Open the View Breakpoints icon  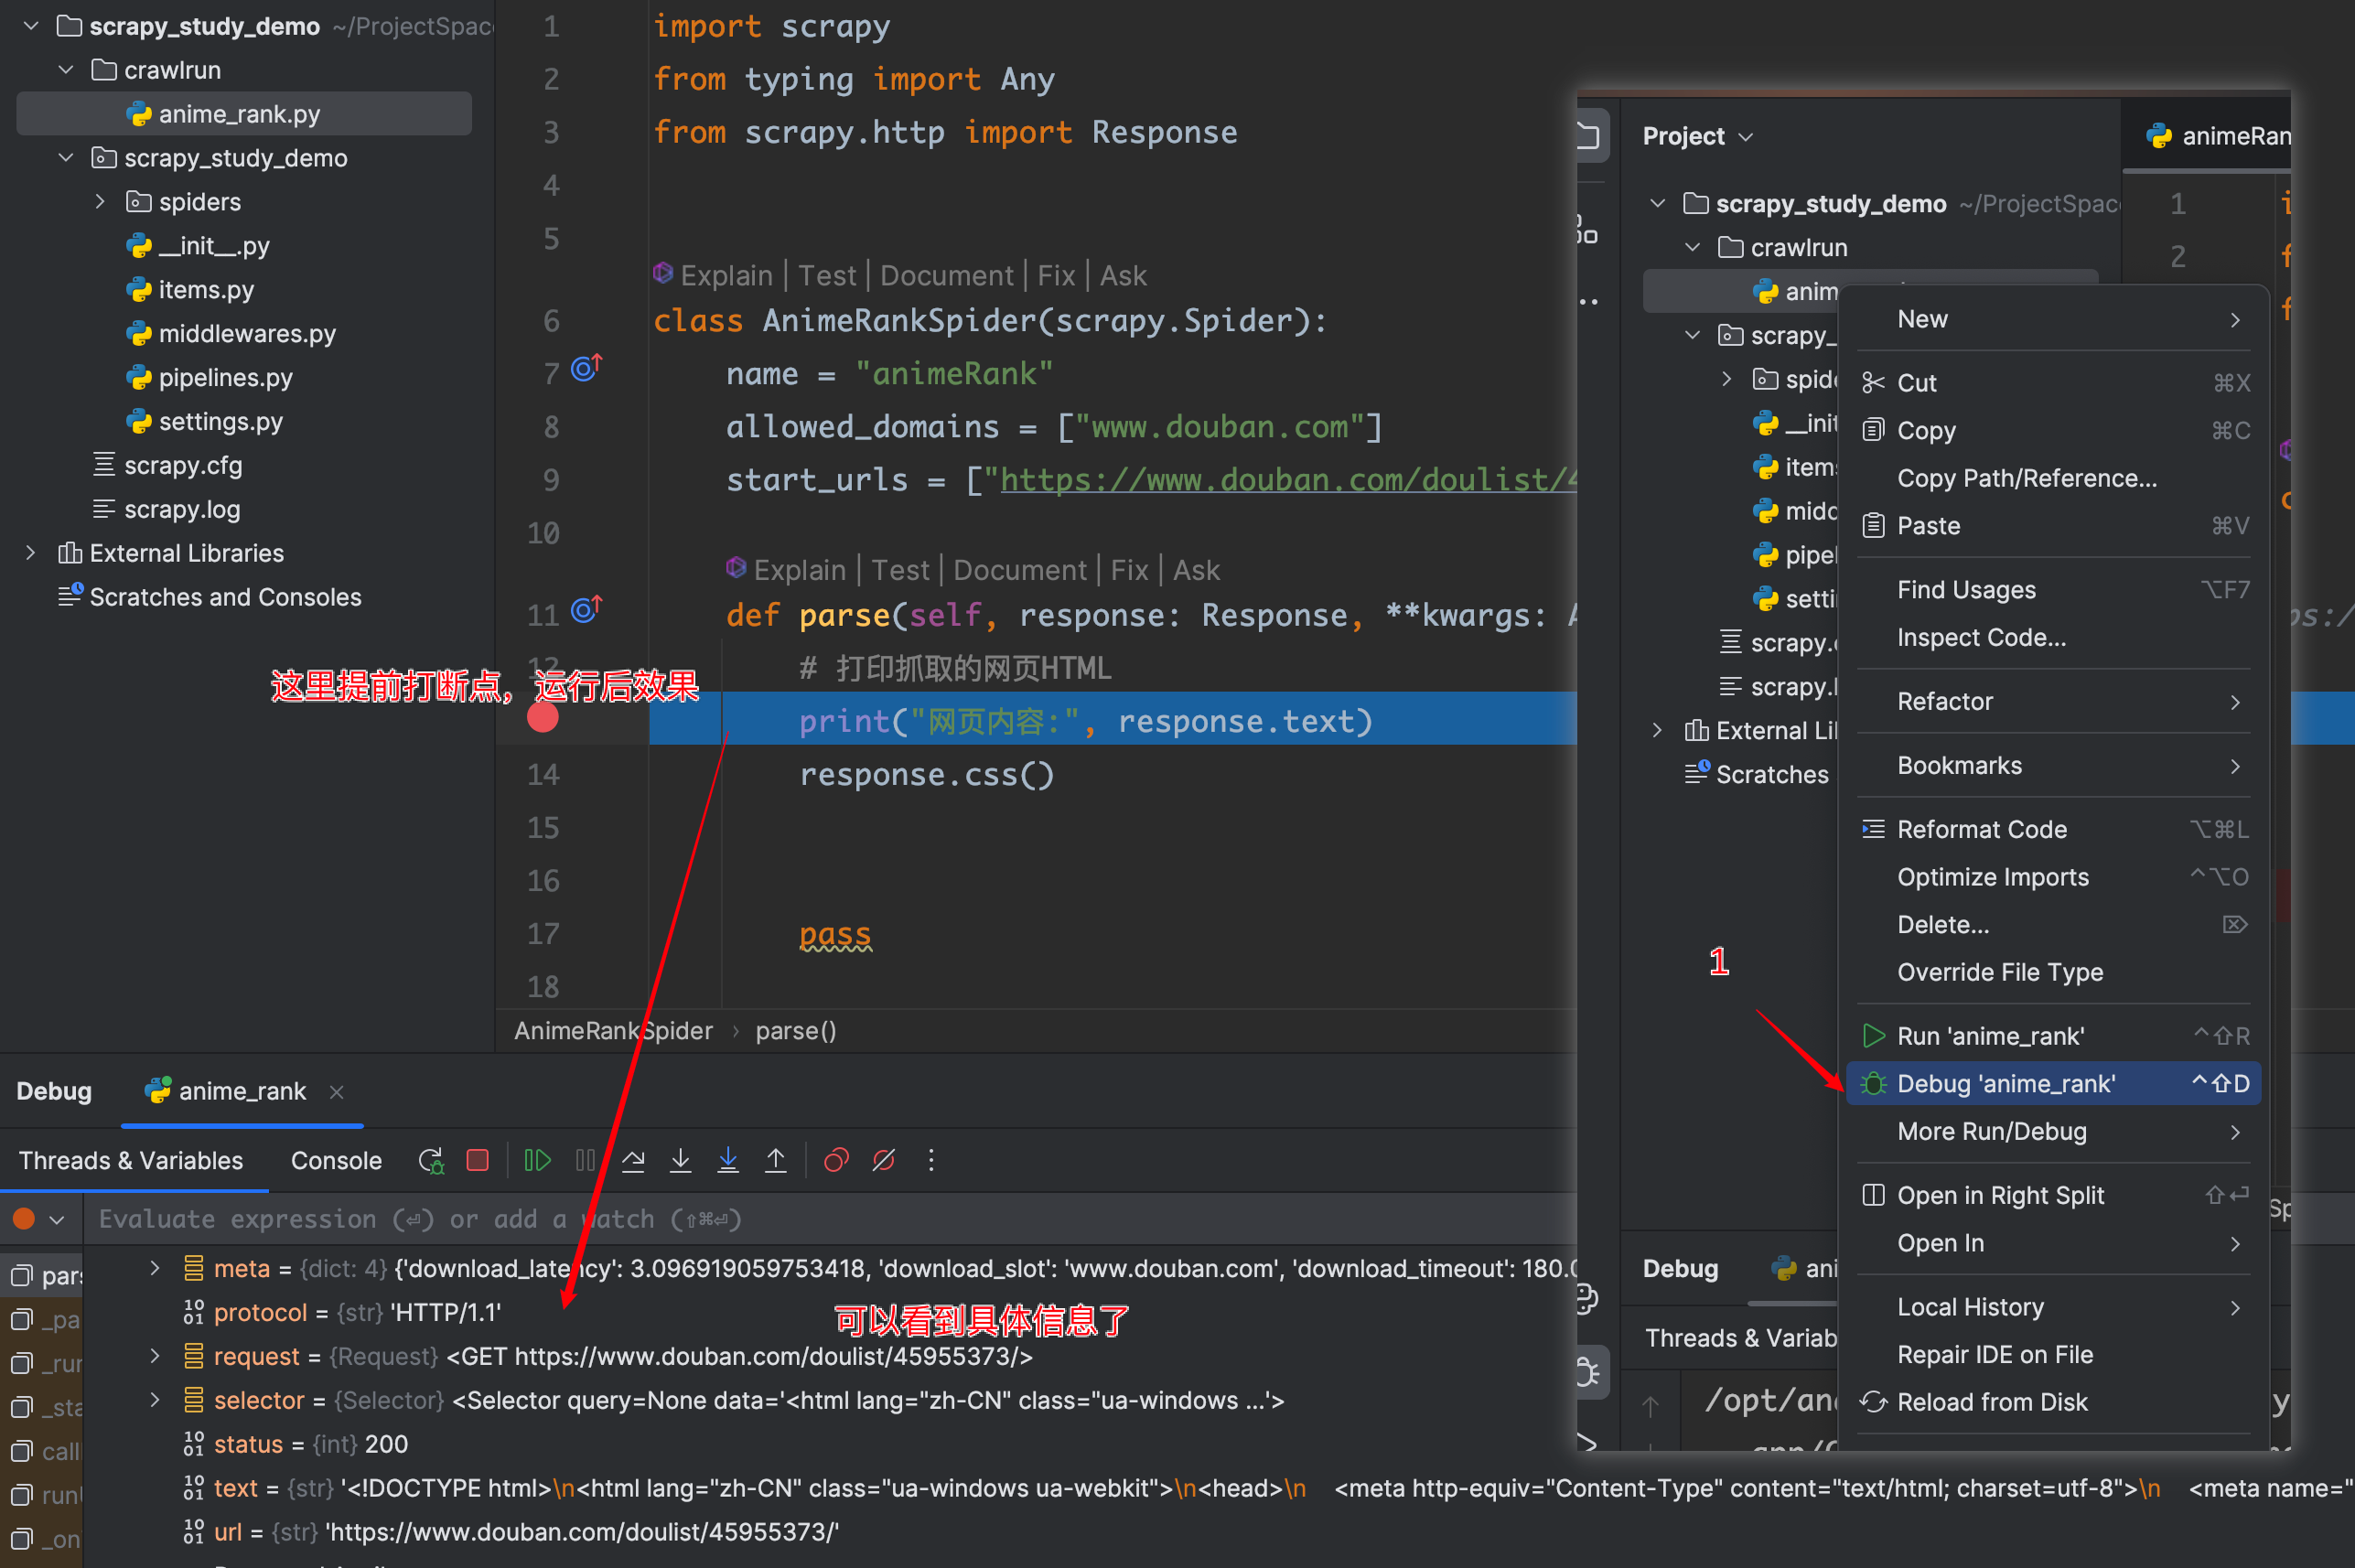tap(836, 1160)
